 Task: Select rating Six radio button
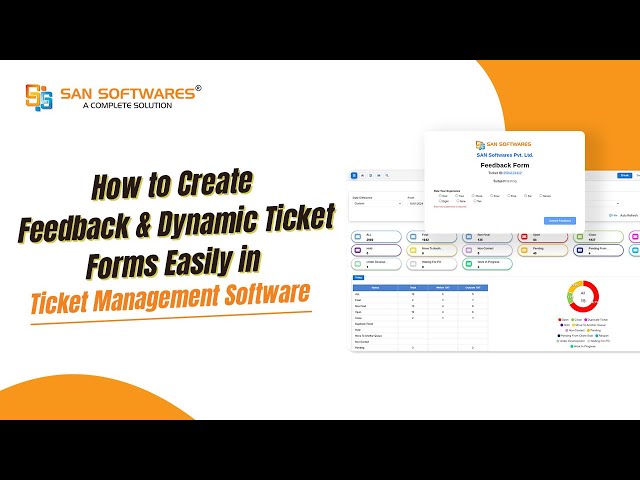525,196
